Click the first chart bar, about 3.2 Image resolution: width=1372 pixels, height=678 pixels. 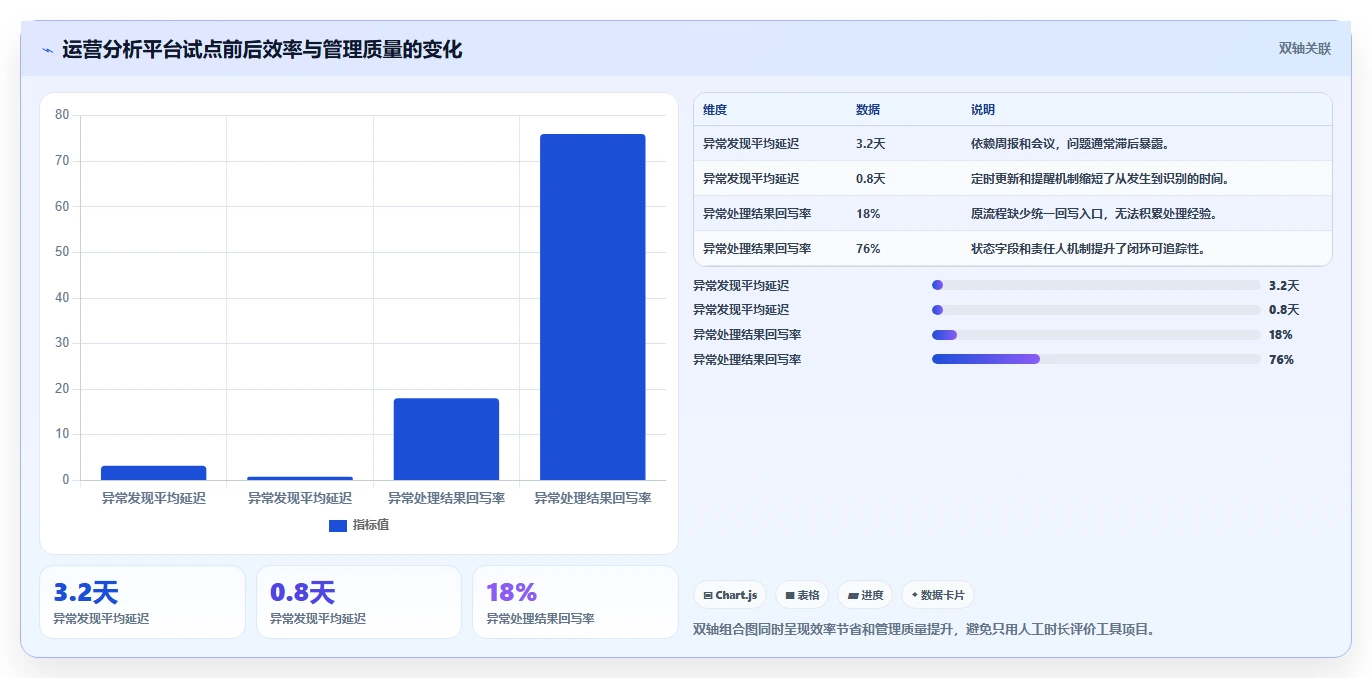pos(153,473)
